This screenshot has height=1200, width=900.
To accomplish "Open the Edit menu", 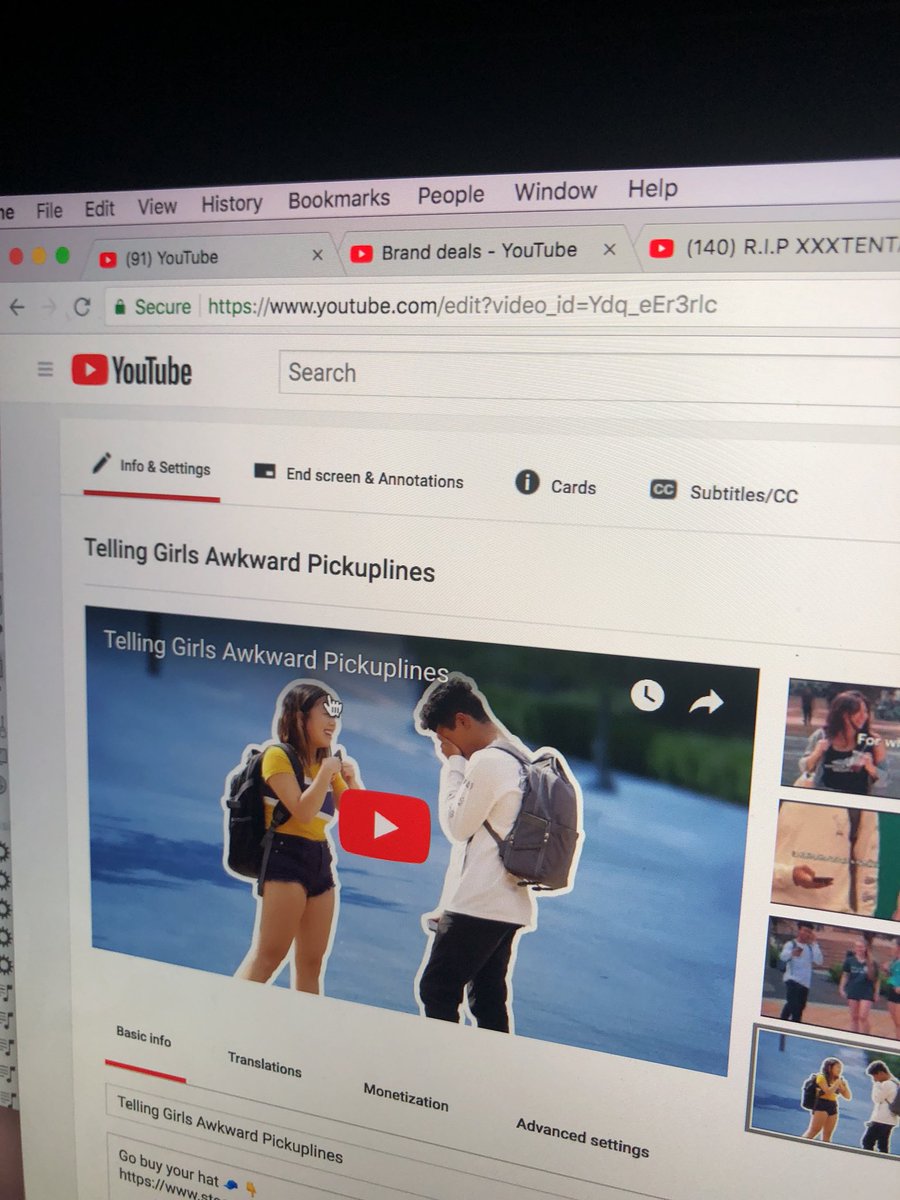I will coord(99,208).
